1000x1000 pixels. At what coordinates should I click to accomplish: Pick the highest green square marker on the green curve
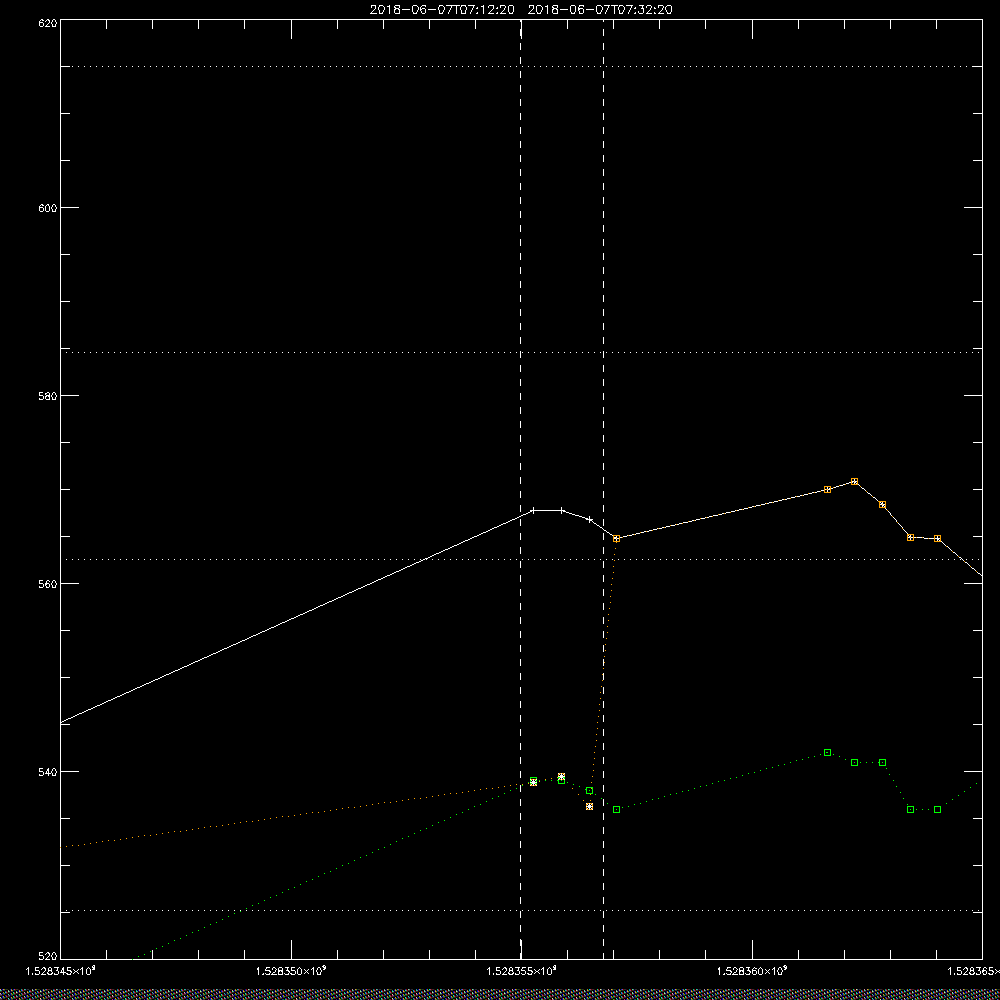(x=828, y=753)
